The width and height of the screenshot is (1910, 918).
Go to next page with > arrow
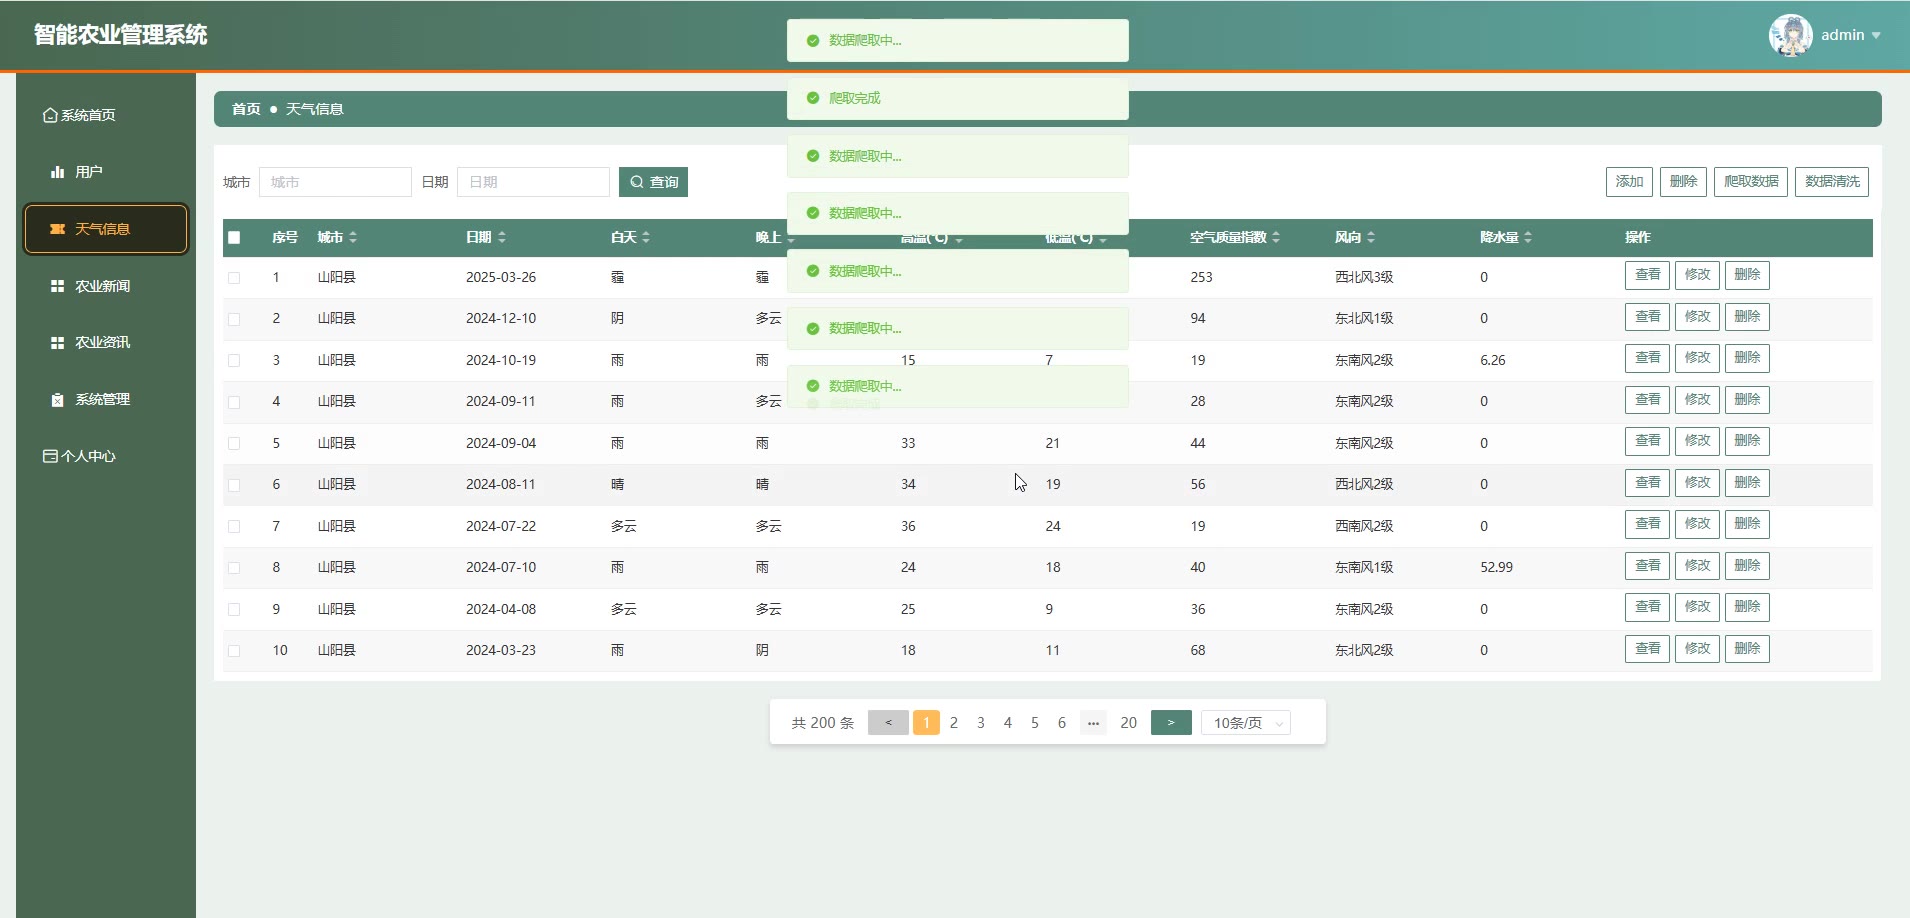[1170, 723]
